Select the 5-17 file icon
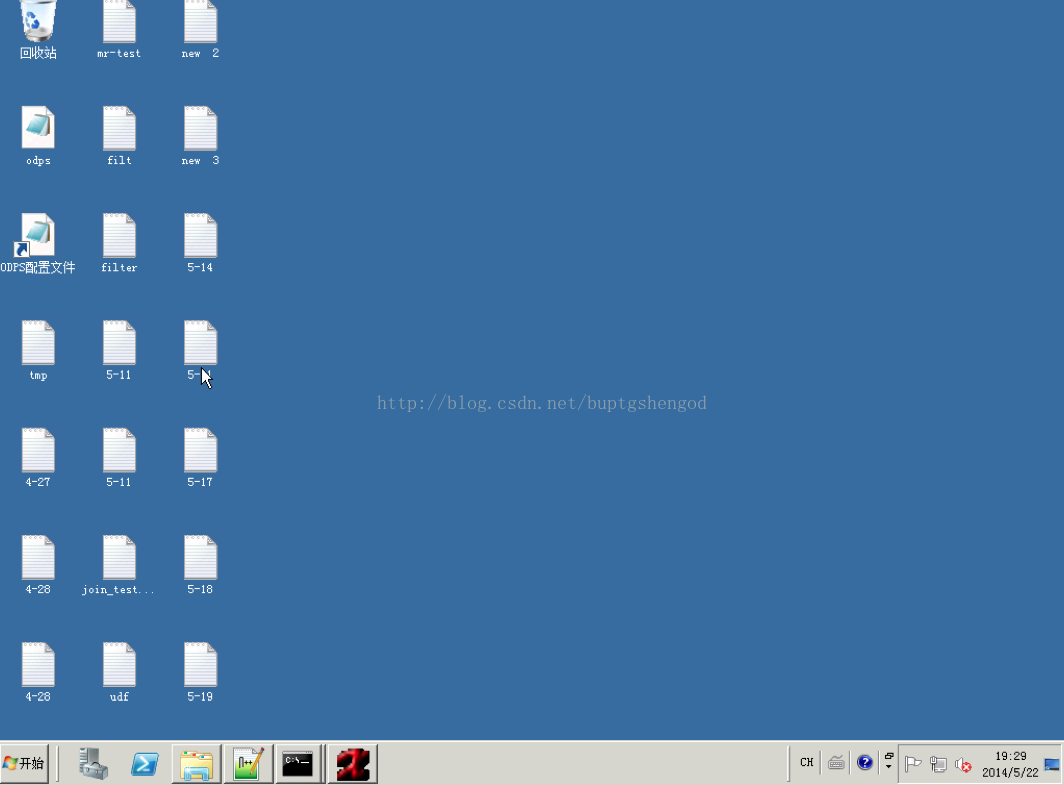Viewport: 1064px width, 785px height. 200,457
